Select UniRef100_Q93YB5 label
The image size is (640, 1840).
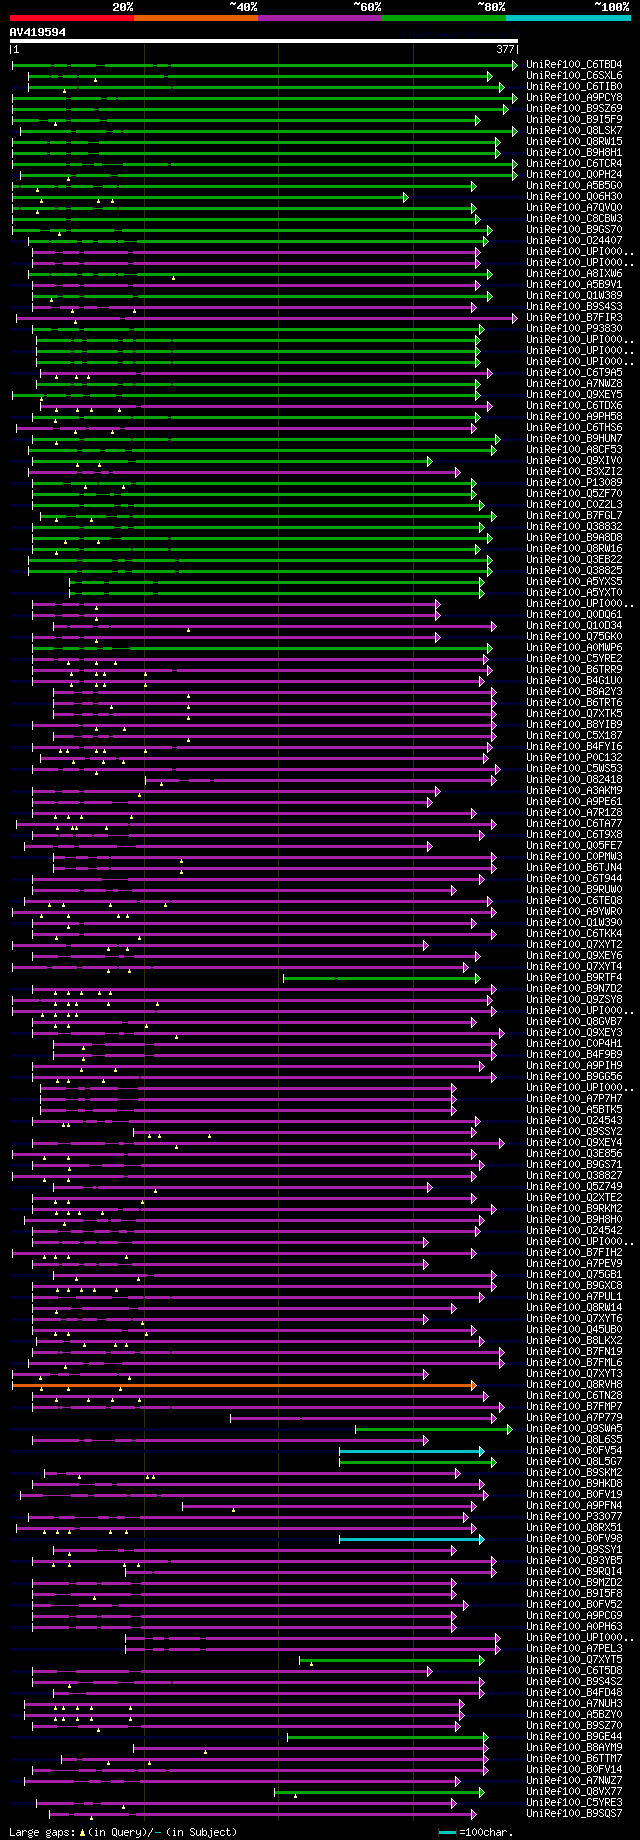coord(574,1561)
